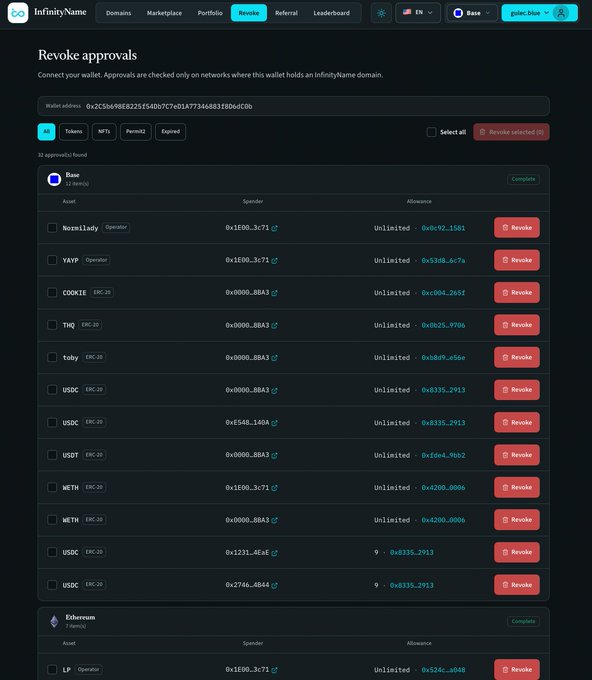Tick the Select all checkbox
The height and width of the screenshot is (680, 592).
coord(432,132)
